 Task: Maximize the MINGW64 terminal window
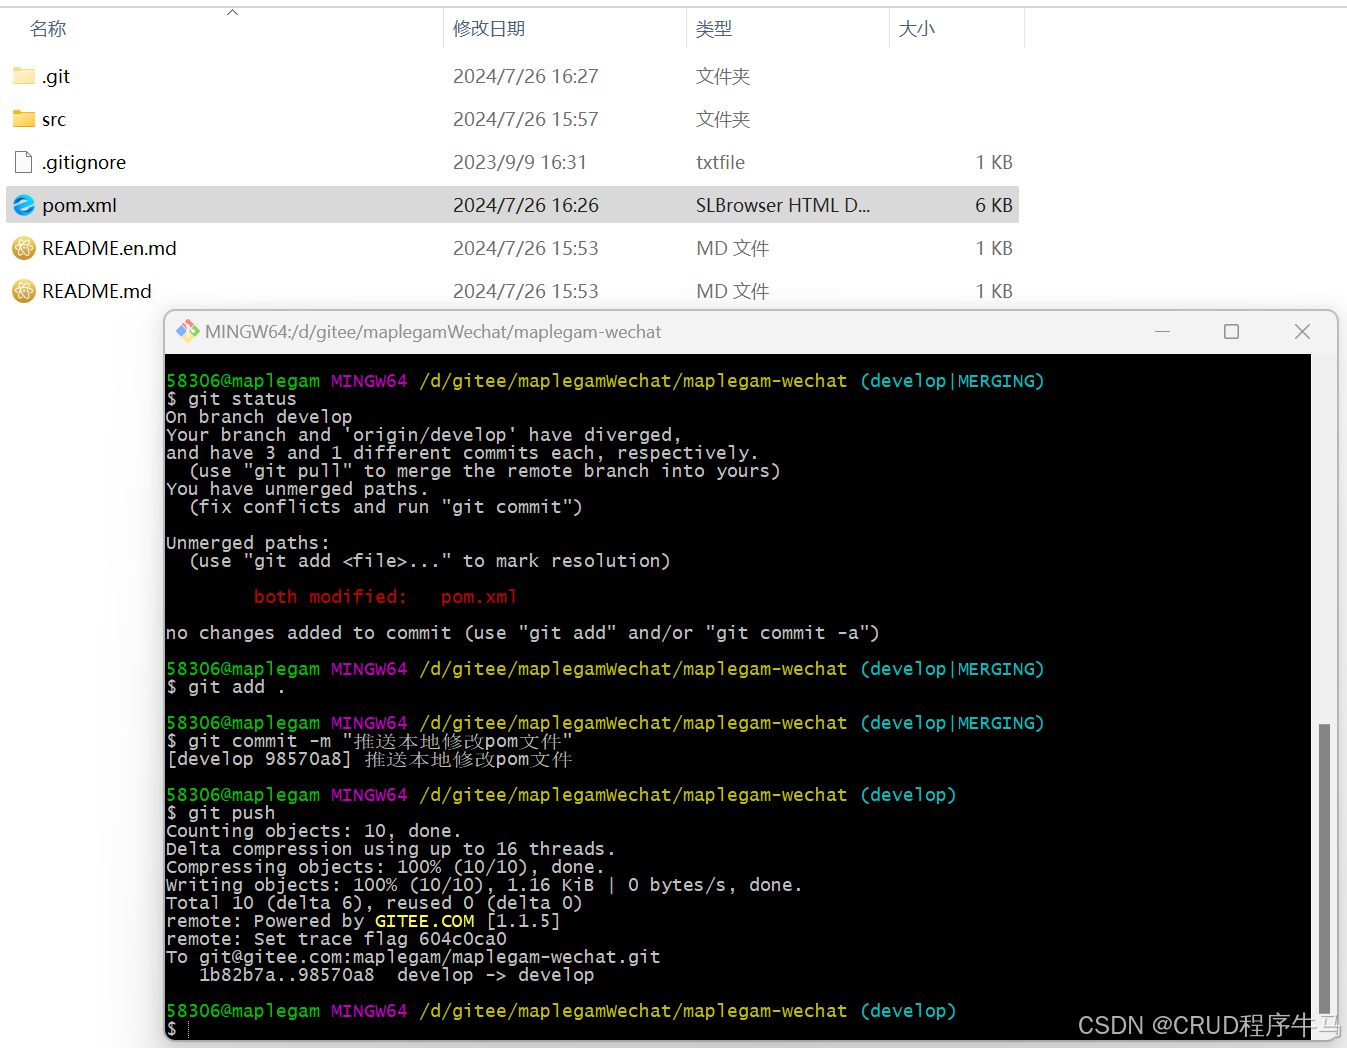click(1231, 332)
